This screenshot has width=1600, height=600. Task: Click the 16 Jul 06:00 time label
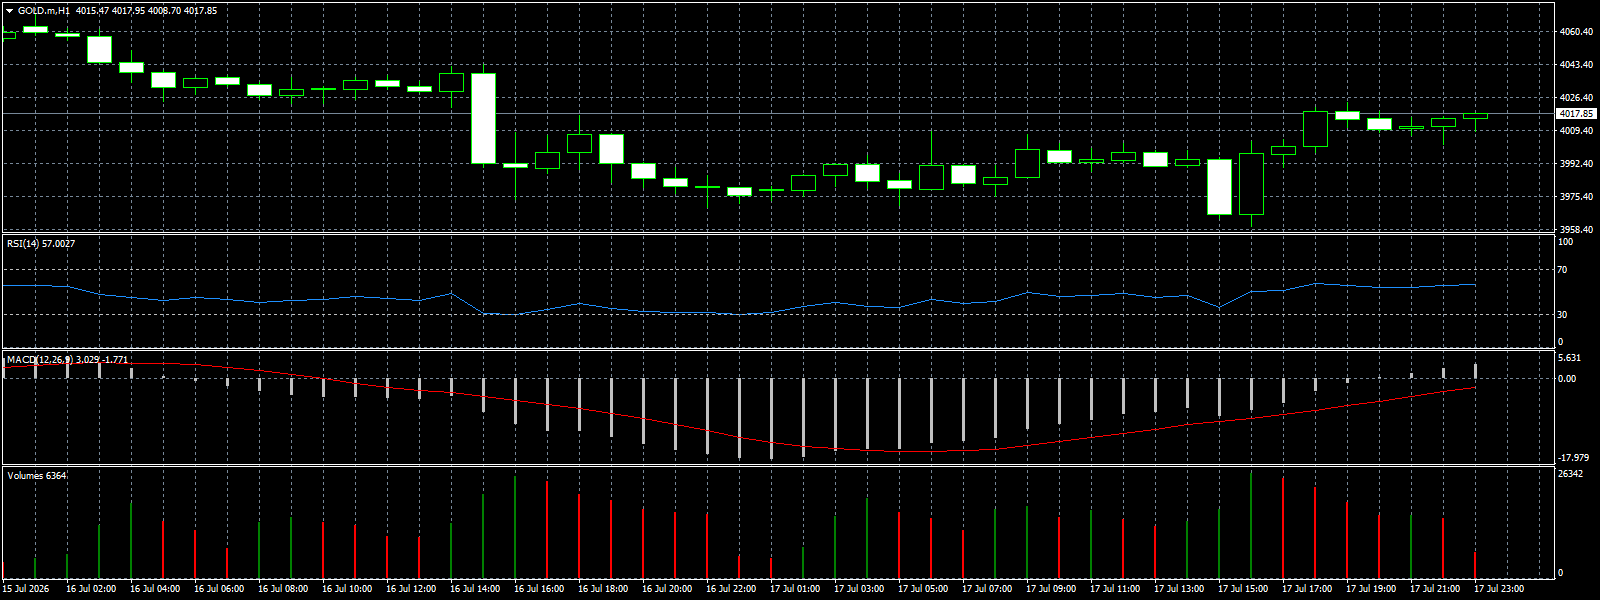pos(219,589)
